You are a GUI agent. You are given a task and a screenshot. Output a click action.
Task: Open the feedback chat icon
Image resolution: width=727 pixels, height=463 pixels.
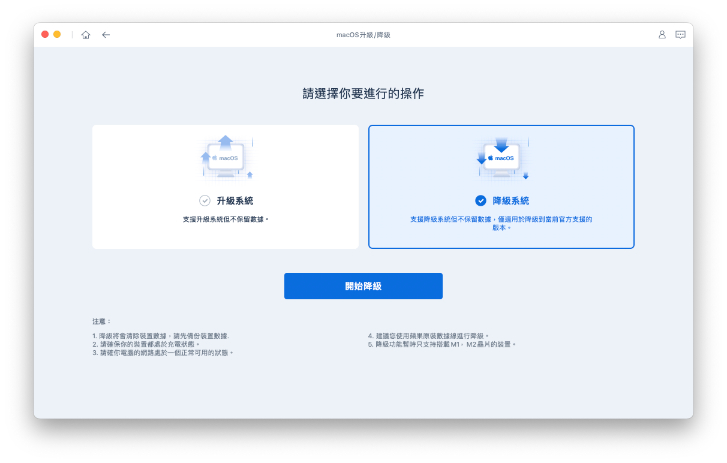click(x=680, y=35)
